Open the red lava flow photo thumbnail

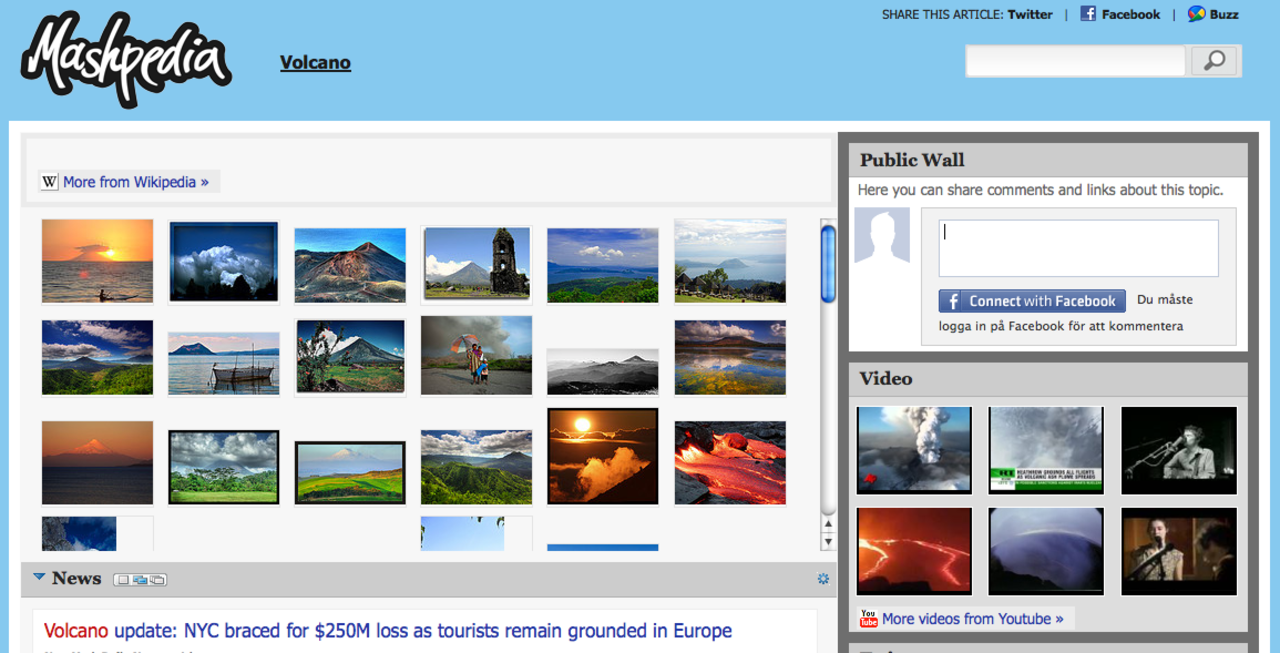(x=730, y=462)
